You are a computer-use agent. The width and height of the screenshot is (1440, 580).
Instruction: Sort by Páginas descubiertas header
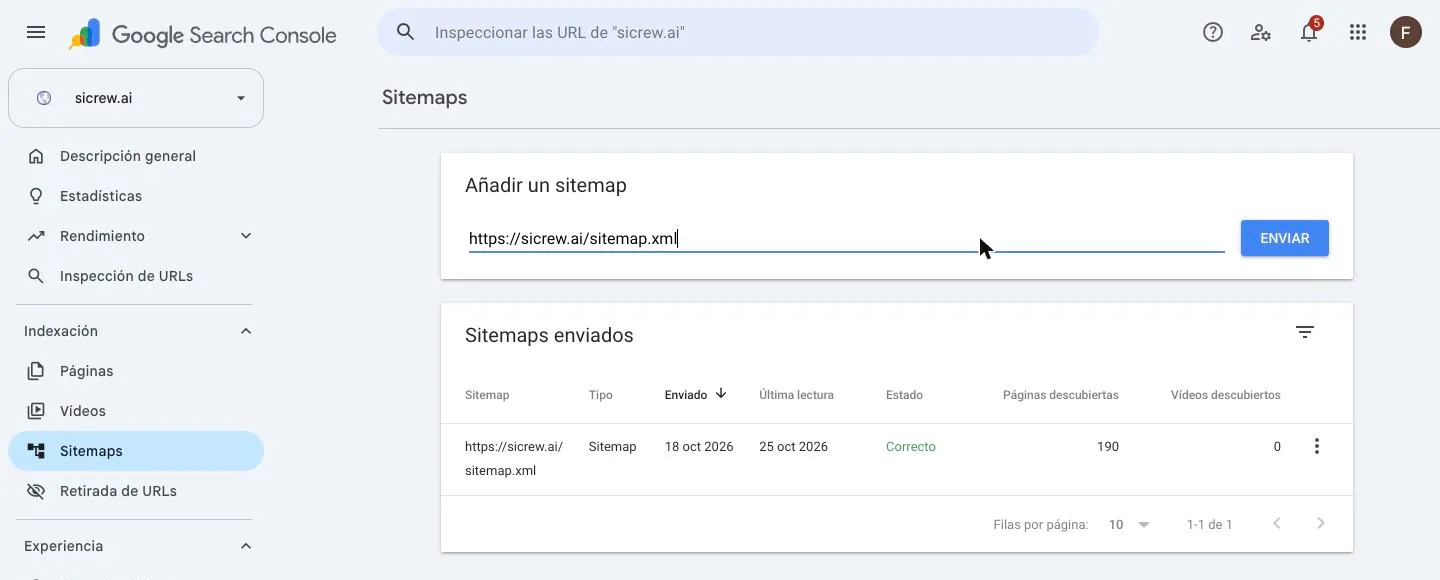point(1060,395)
